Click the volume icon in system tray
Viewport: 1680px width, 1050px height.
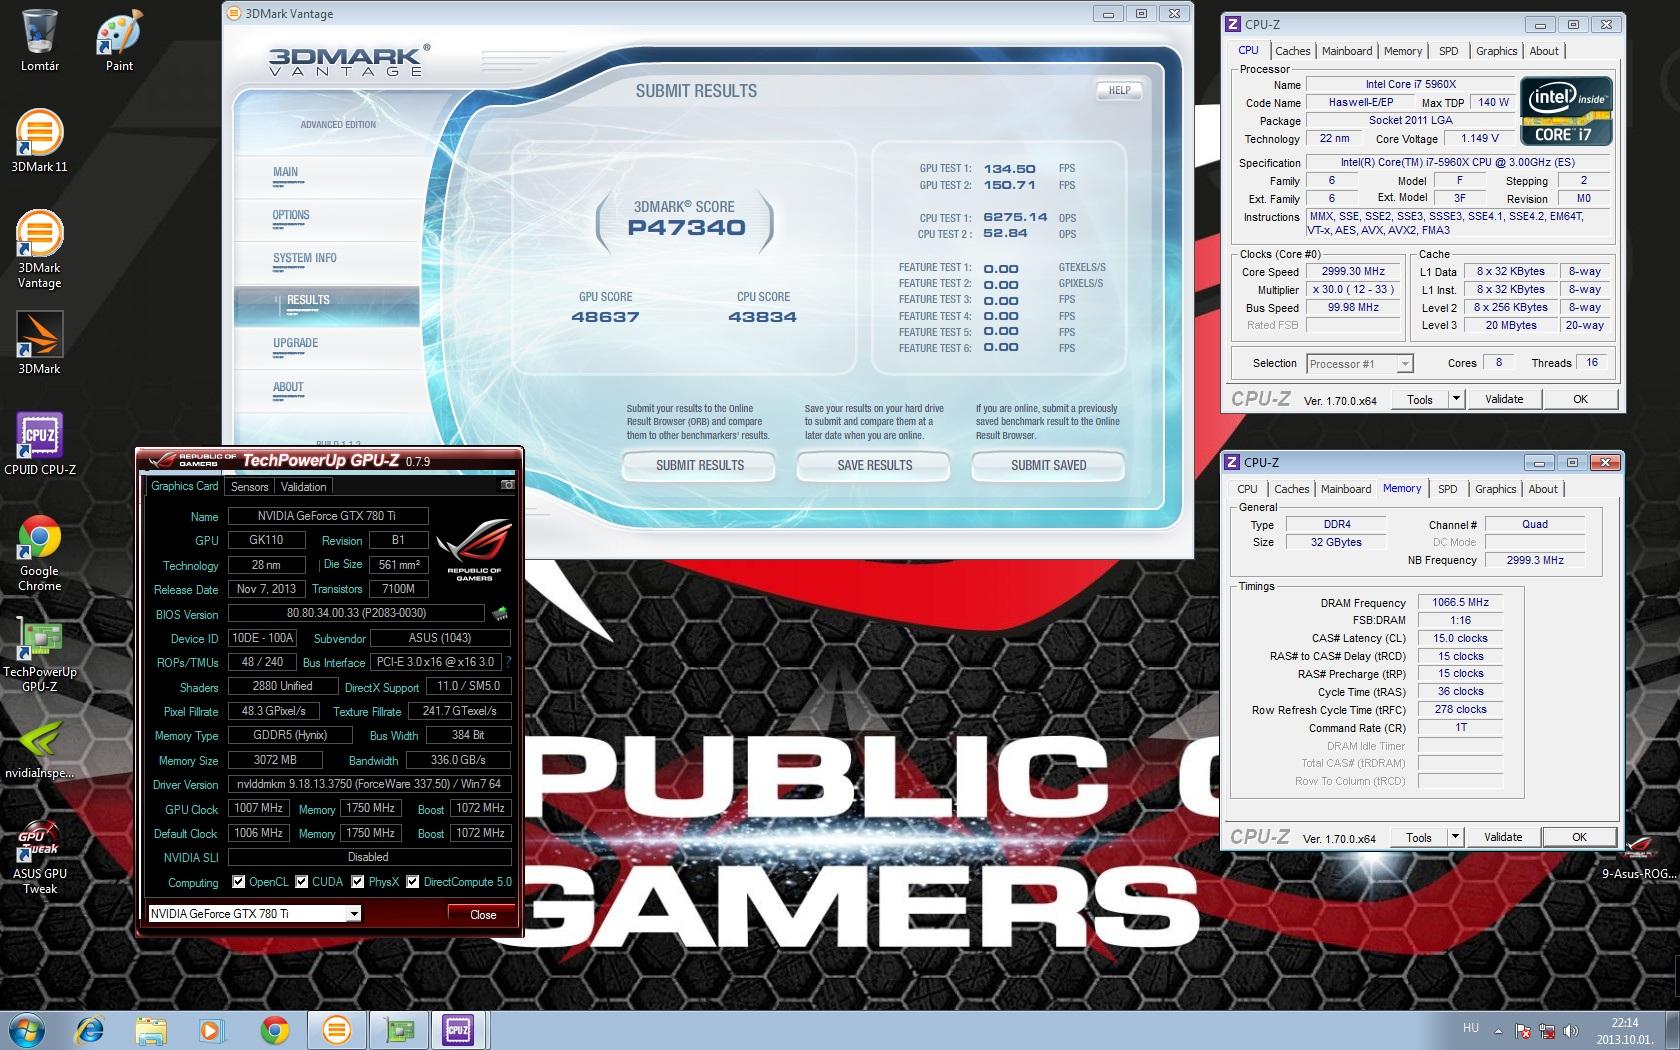1570,1031
